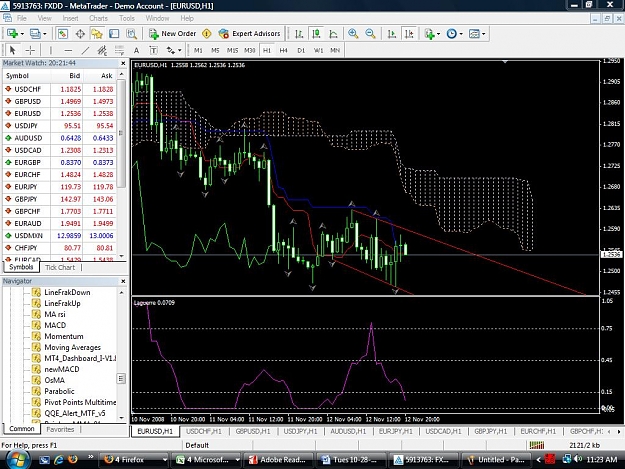Close the Market Watch panel
This screenshot has width=625, height=469.
123,63
